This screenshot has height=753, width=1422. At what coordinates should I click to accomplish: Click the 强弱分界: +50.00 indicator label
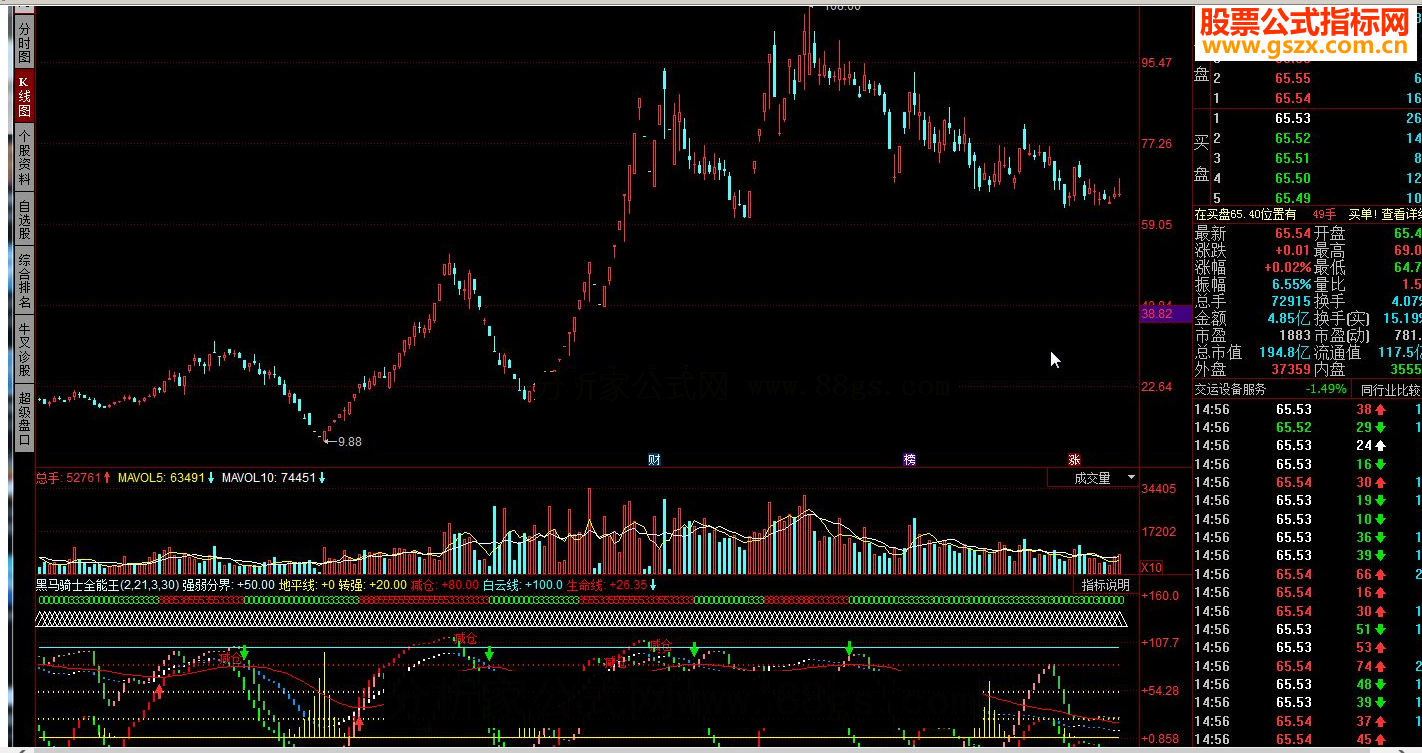click(x=229, y=584)
